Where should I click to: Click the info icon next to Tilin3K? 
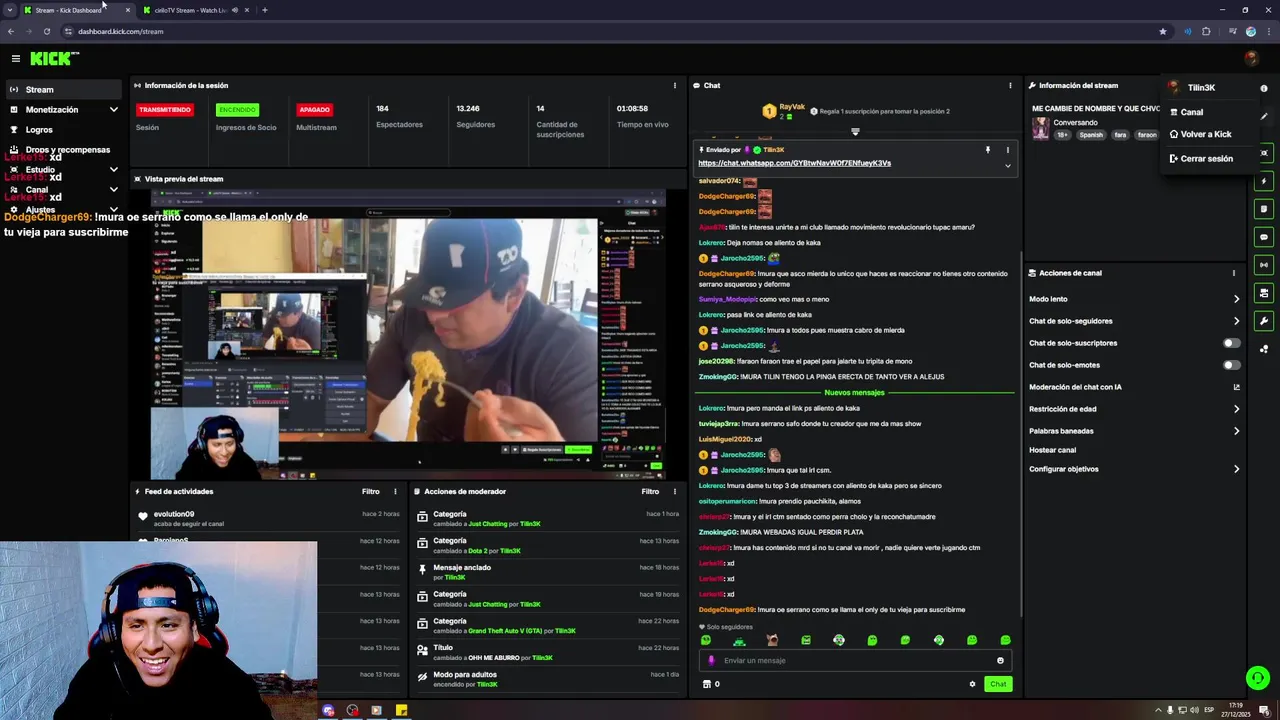(x=1263, y=88)
